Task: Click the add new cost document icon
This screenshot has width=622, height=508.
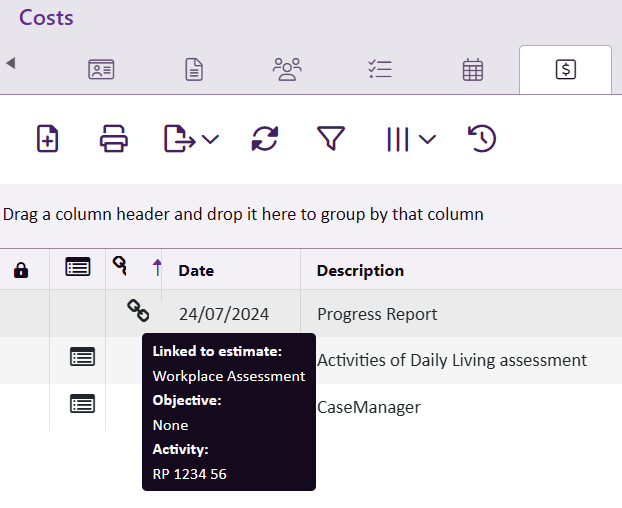Action: tap(47, 138)
